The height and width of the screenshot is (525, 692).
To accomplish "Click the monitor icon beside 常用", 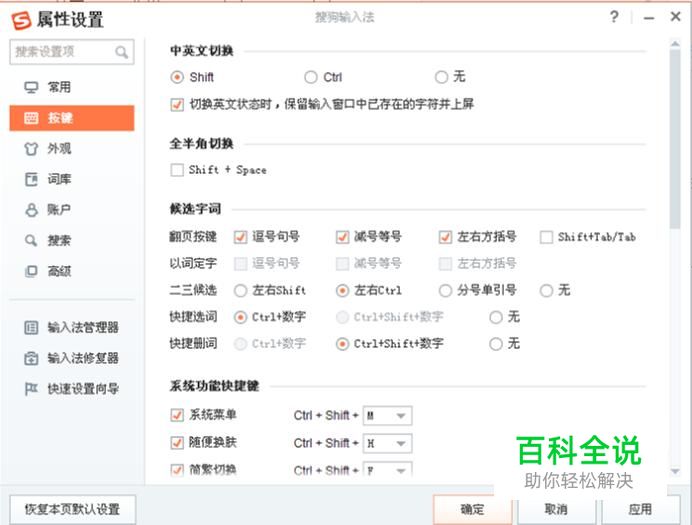I will [31, 87].
